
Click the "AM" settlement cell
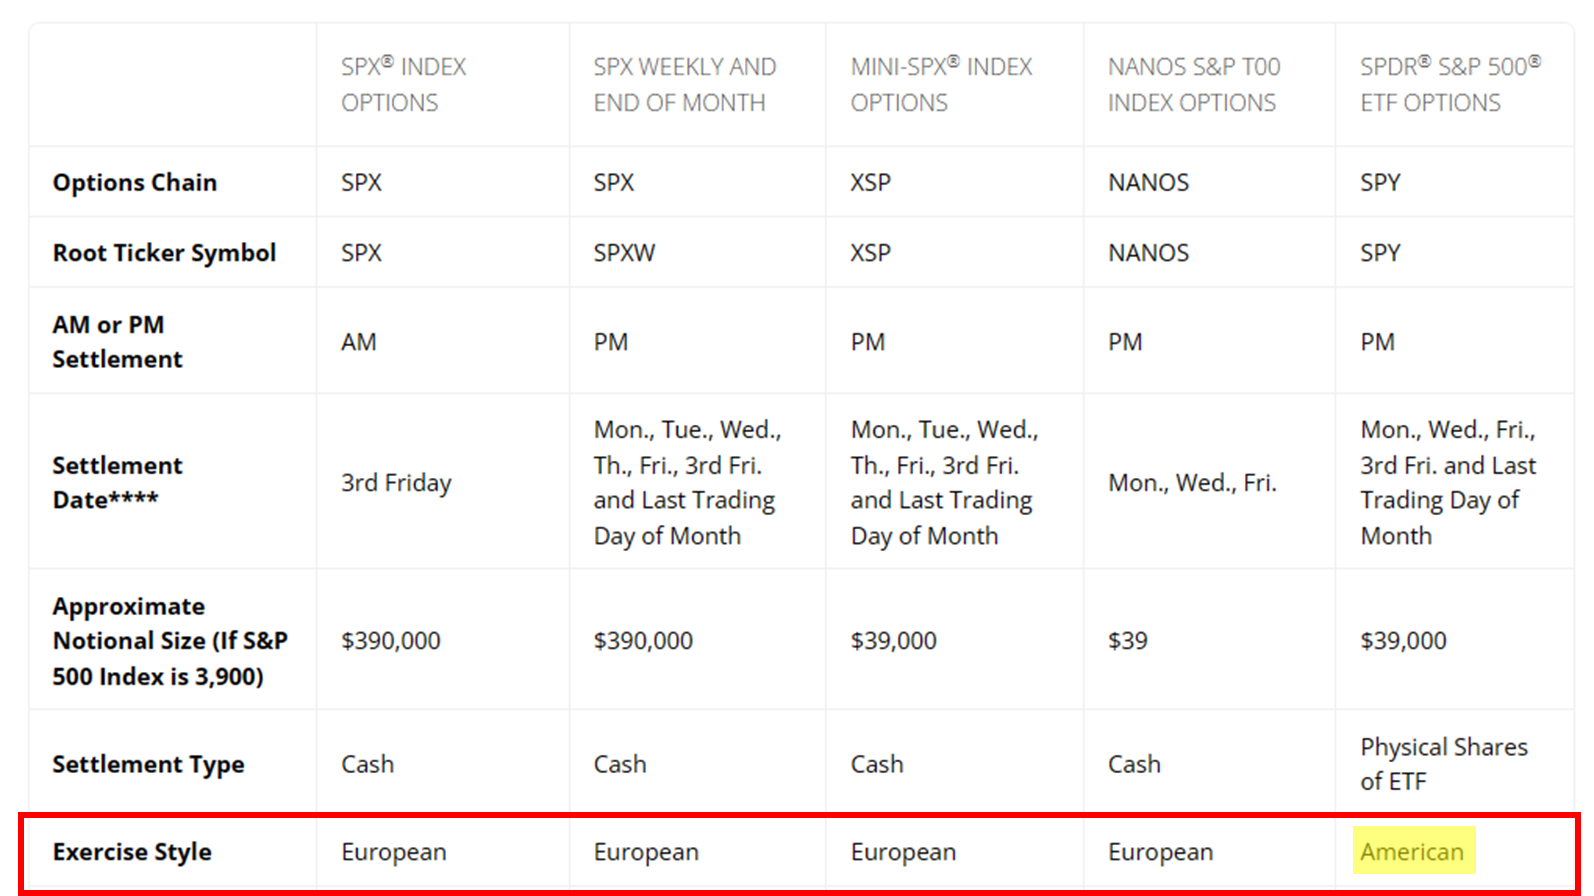coord(359,342)
